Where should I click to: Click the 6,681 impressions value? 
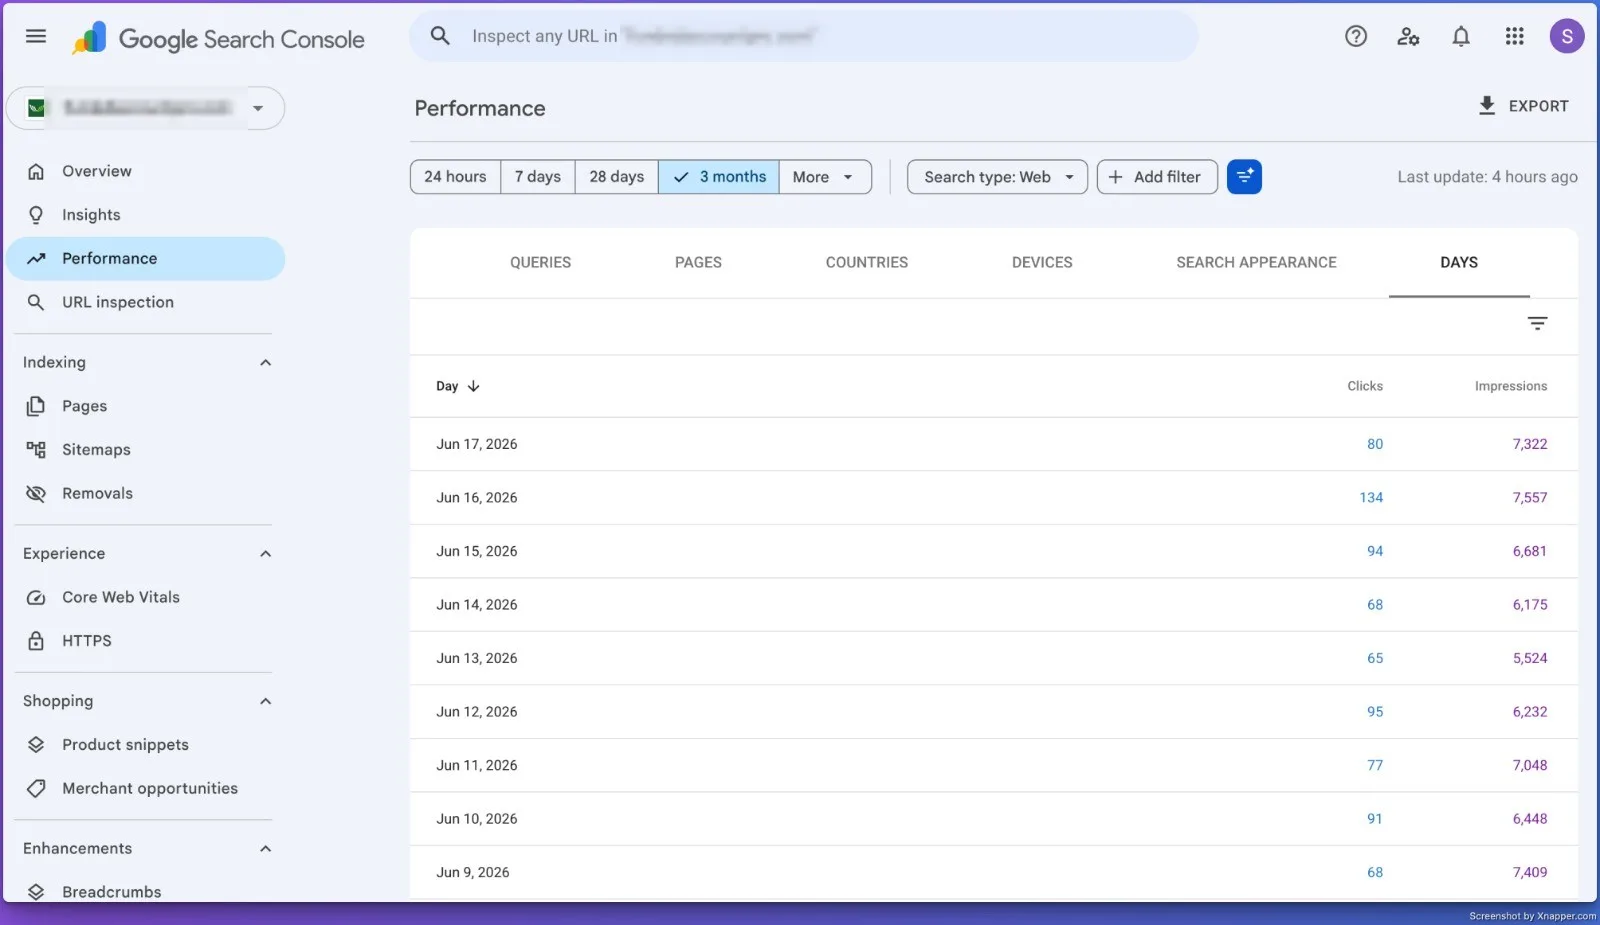coord(1530,551)
